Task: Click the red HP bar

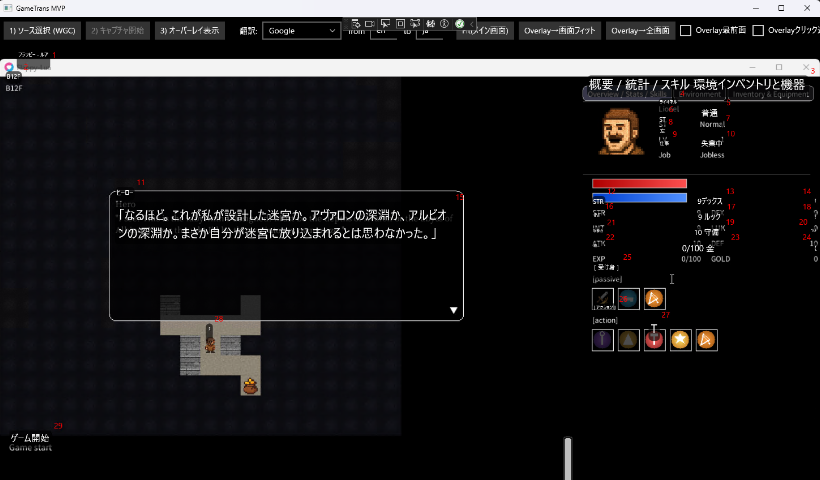Action: pos(639,184)
